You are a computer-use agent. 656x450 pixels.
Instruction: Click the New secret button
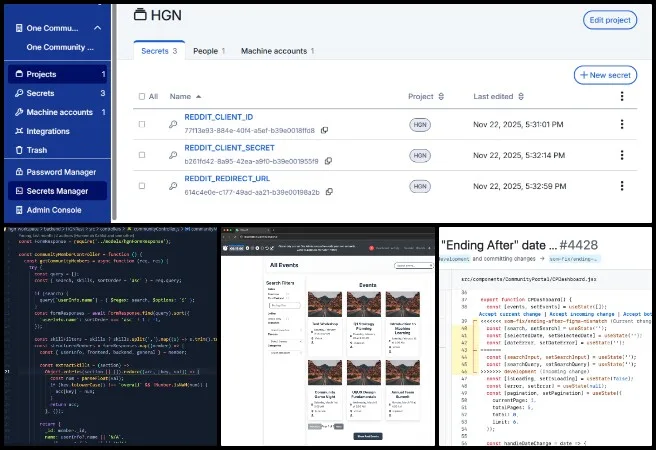tap(605, 75)
